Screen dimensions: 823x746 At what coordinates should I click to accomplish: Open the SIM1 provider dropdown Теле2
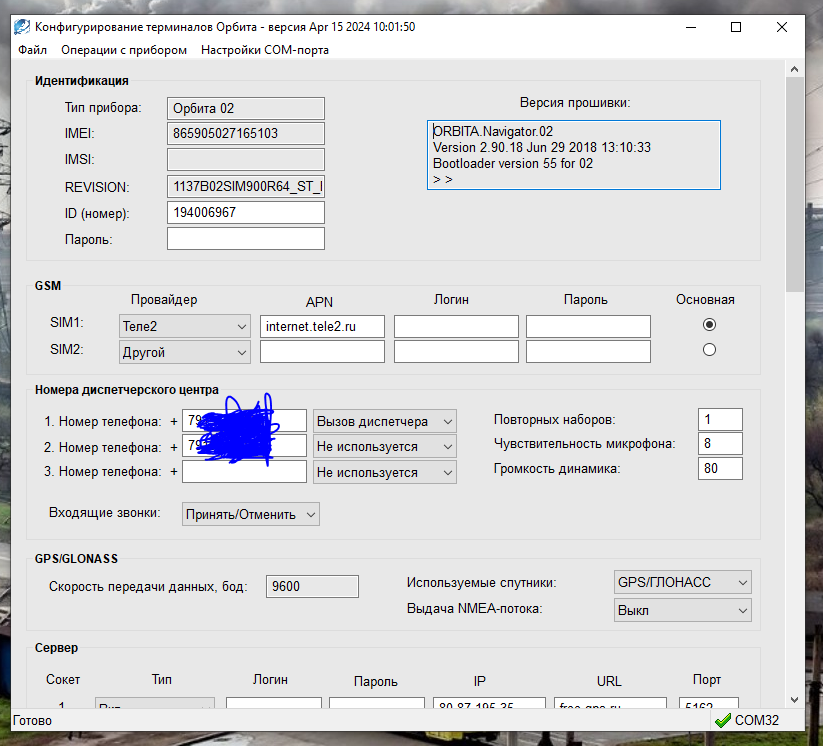(x=185, y=326)
